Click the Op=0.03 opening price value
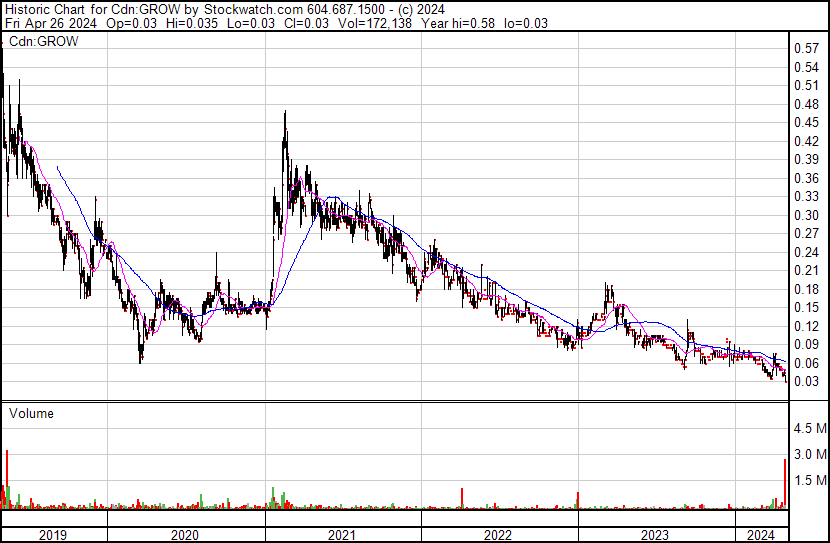Viewport: 830px width, 543px height. tap(131, 23)
